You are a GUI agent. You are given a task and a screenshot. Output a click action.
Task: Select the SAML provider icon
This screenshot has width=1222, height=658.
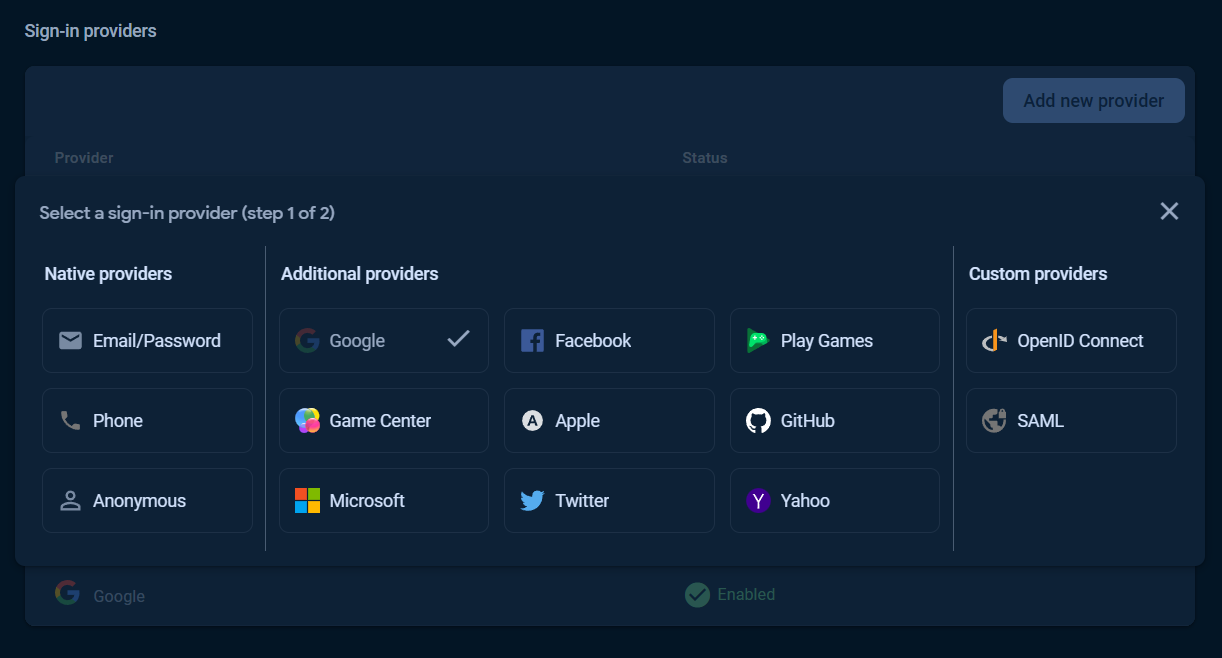(994, 420)
